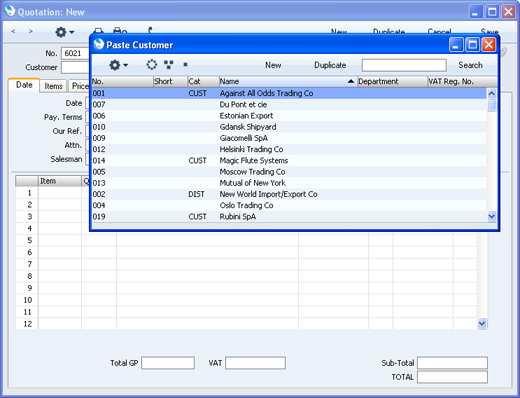Sort list by the VAT Reg. No. column header
This screenshot has height=398, width=520.
click(462, 81)
